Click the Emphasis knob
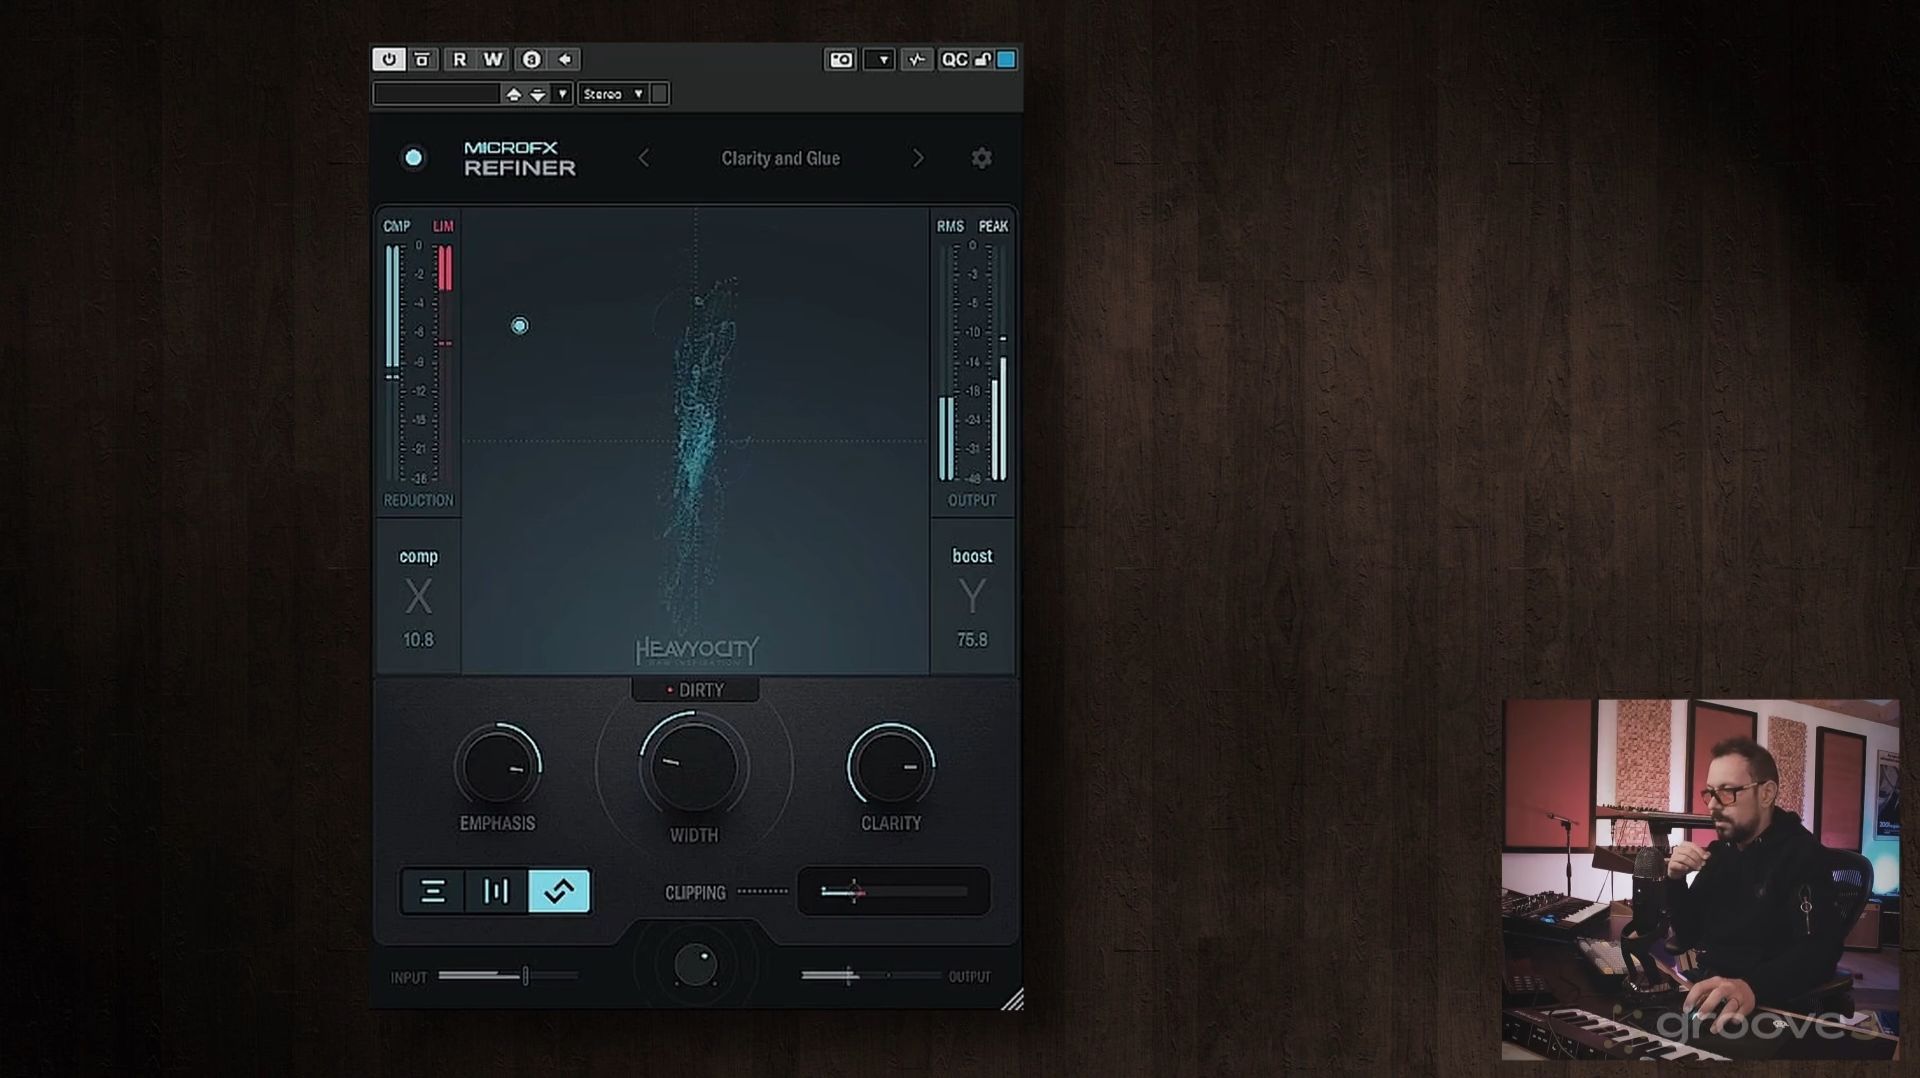Viewport: 1920px width, 1078px height. [x=498, y=767]
